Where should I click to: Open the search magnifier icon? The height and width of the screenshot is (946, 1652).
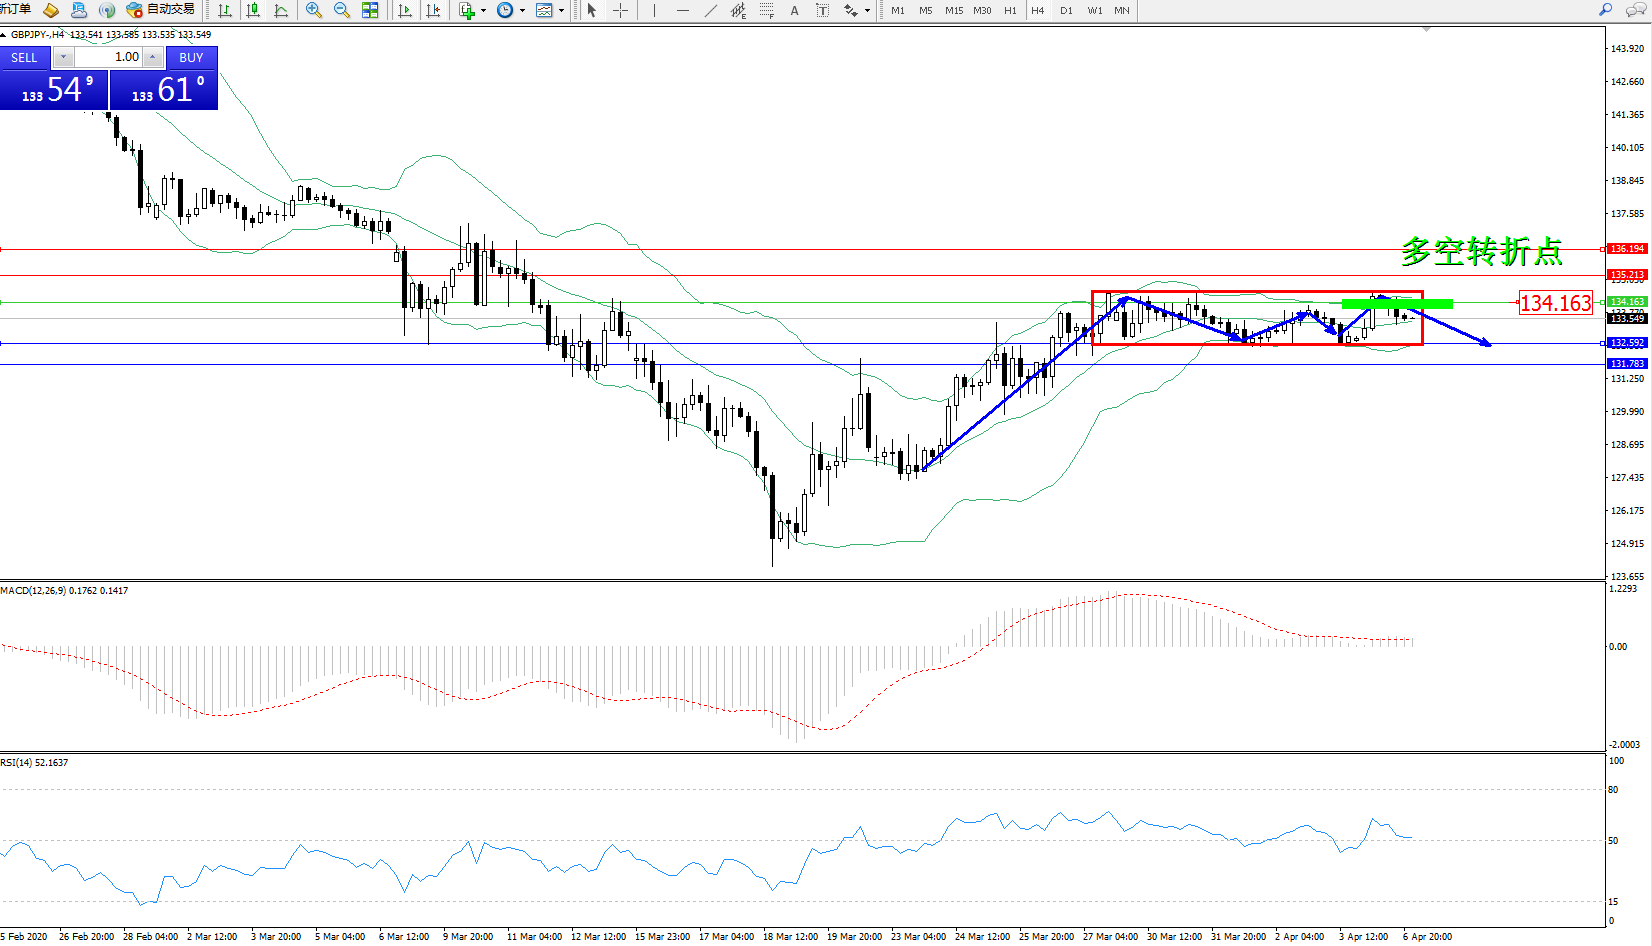(x=1605, y=10)
